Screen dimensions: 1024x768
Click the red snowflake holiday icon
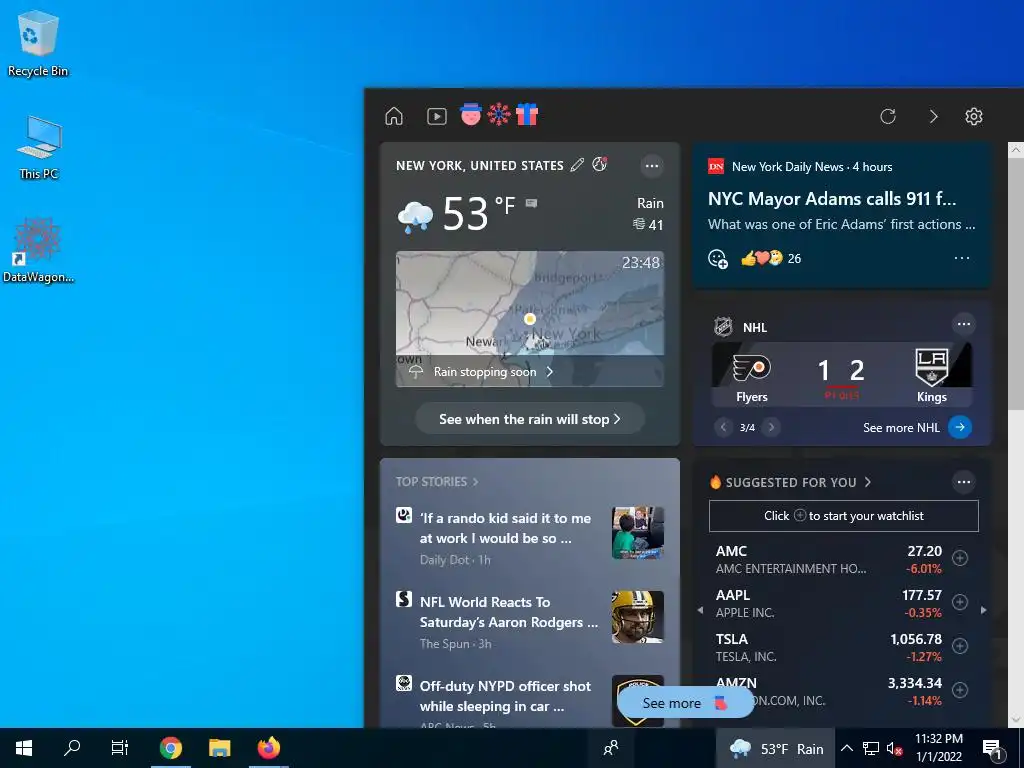tap(499, 115)
